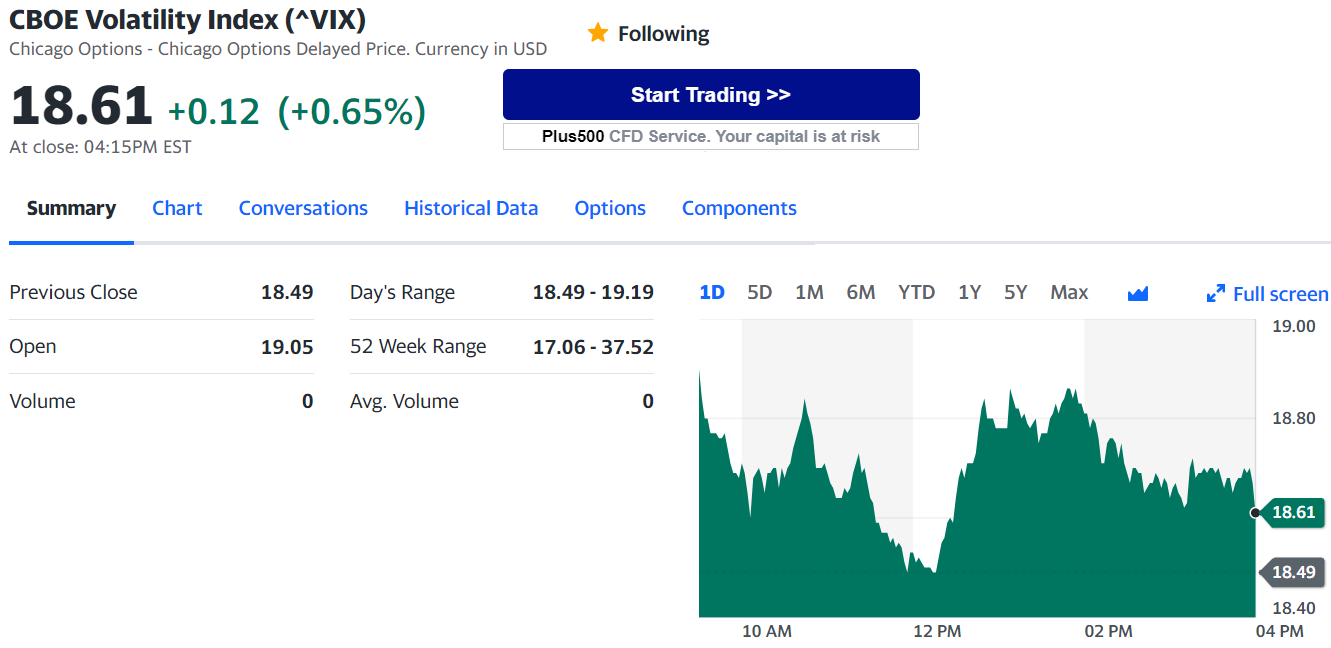Click the Volume label
The width and height of the screenshot is (1331, 648).
pos(42,401)
